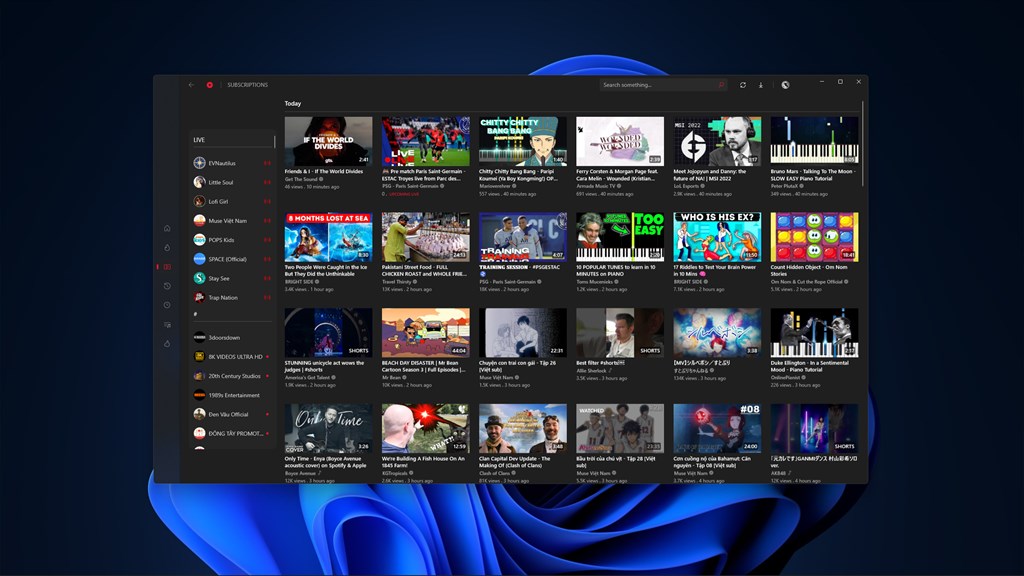
Task: Play 'If The World Divides' video thumbnail
Action: pos(328,141)
